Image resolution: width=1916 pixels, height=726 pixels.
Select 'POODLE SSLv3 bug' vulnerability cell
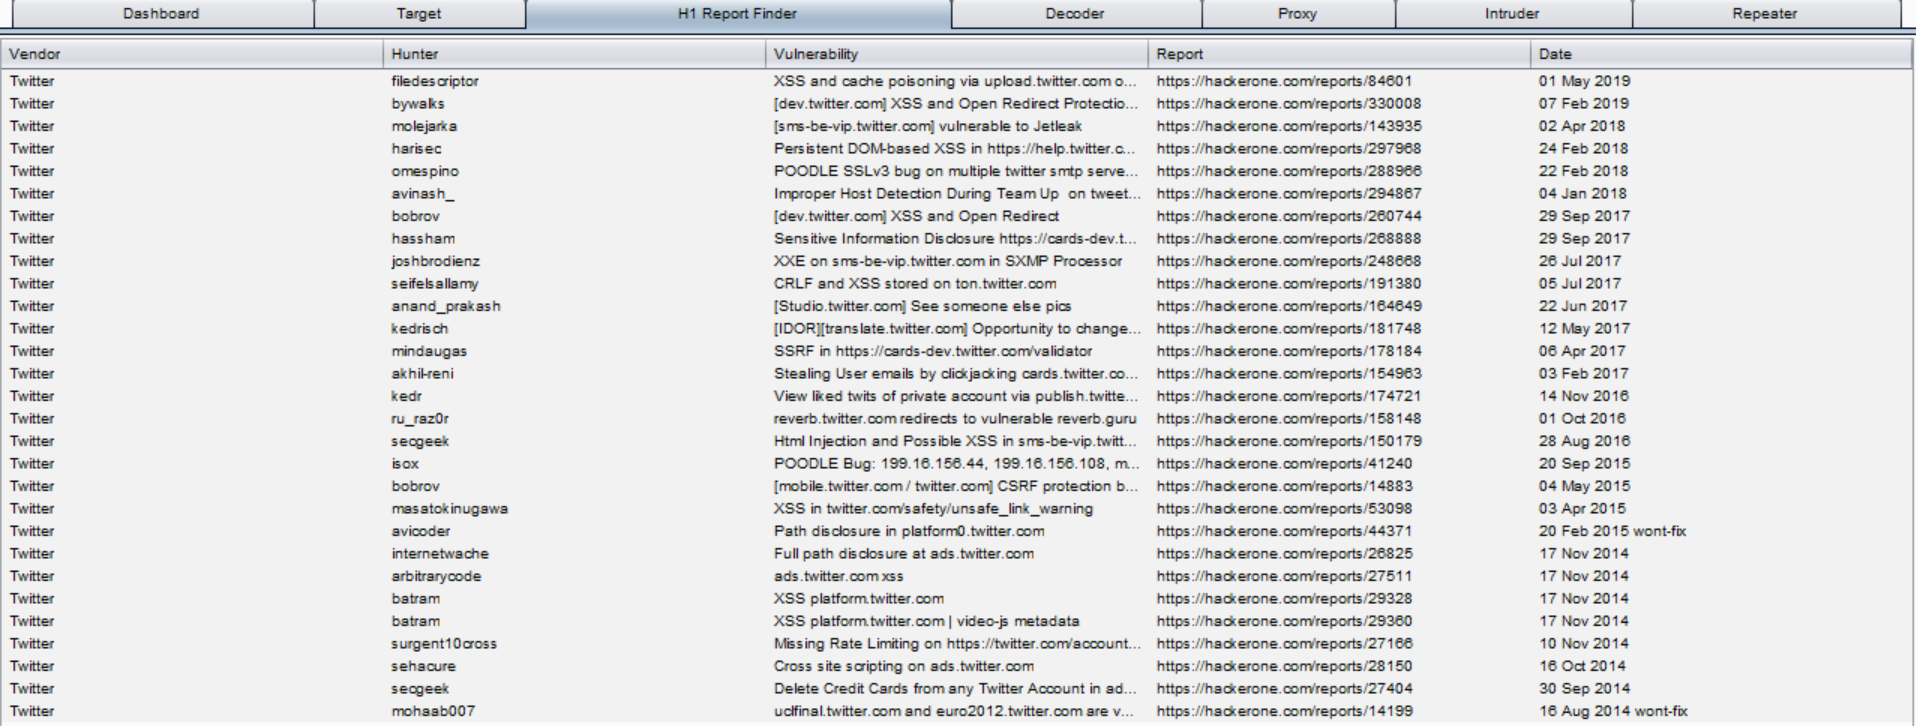click(957, 171)
